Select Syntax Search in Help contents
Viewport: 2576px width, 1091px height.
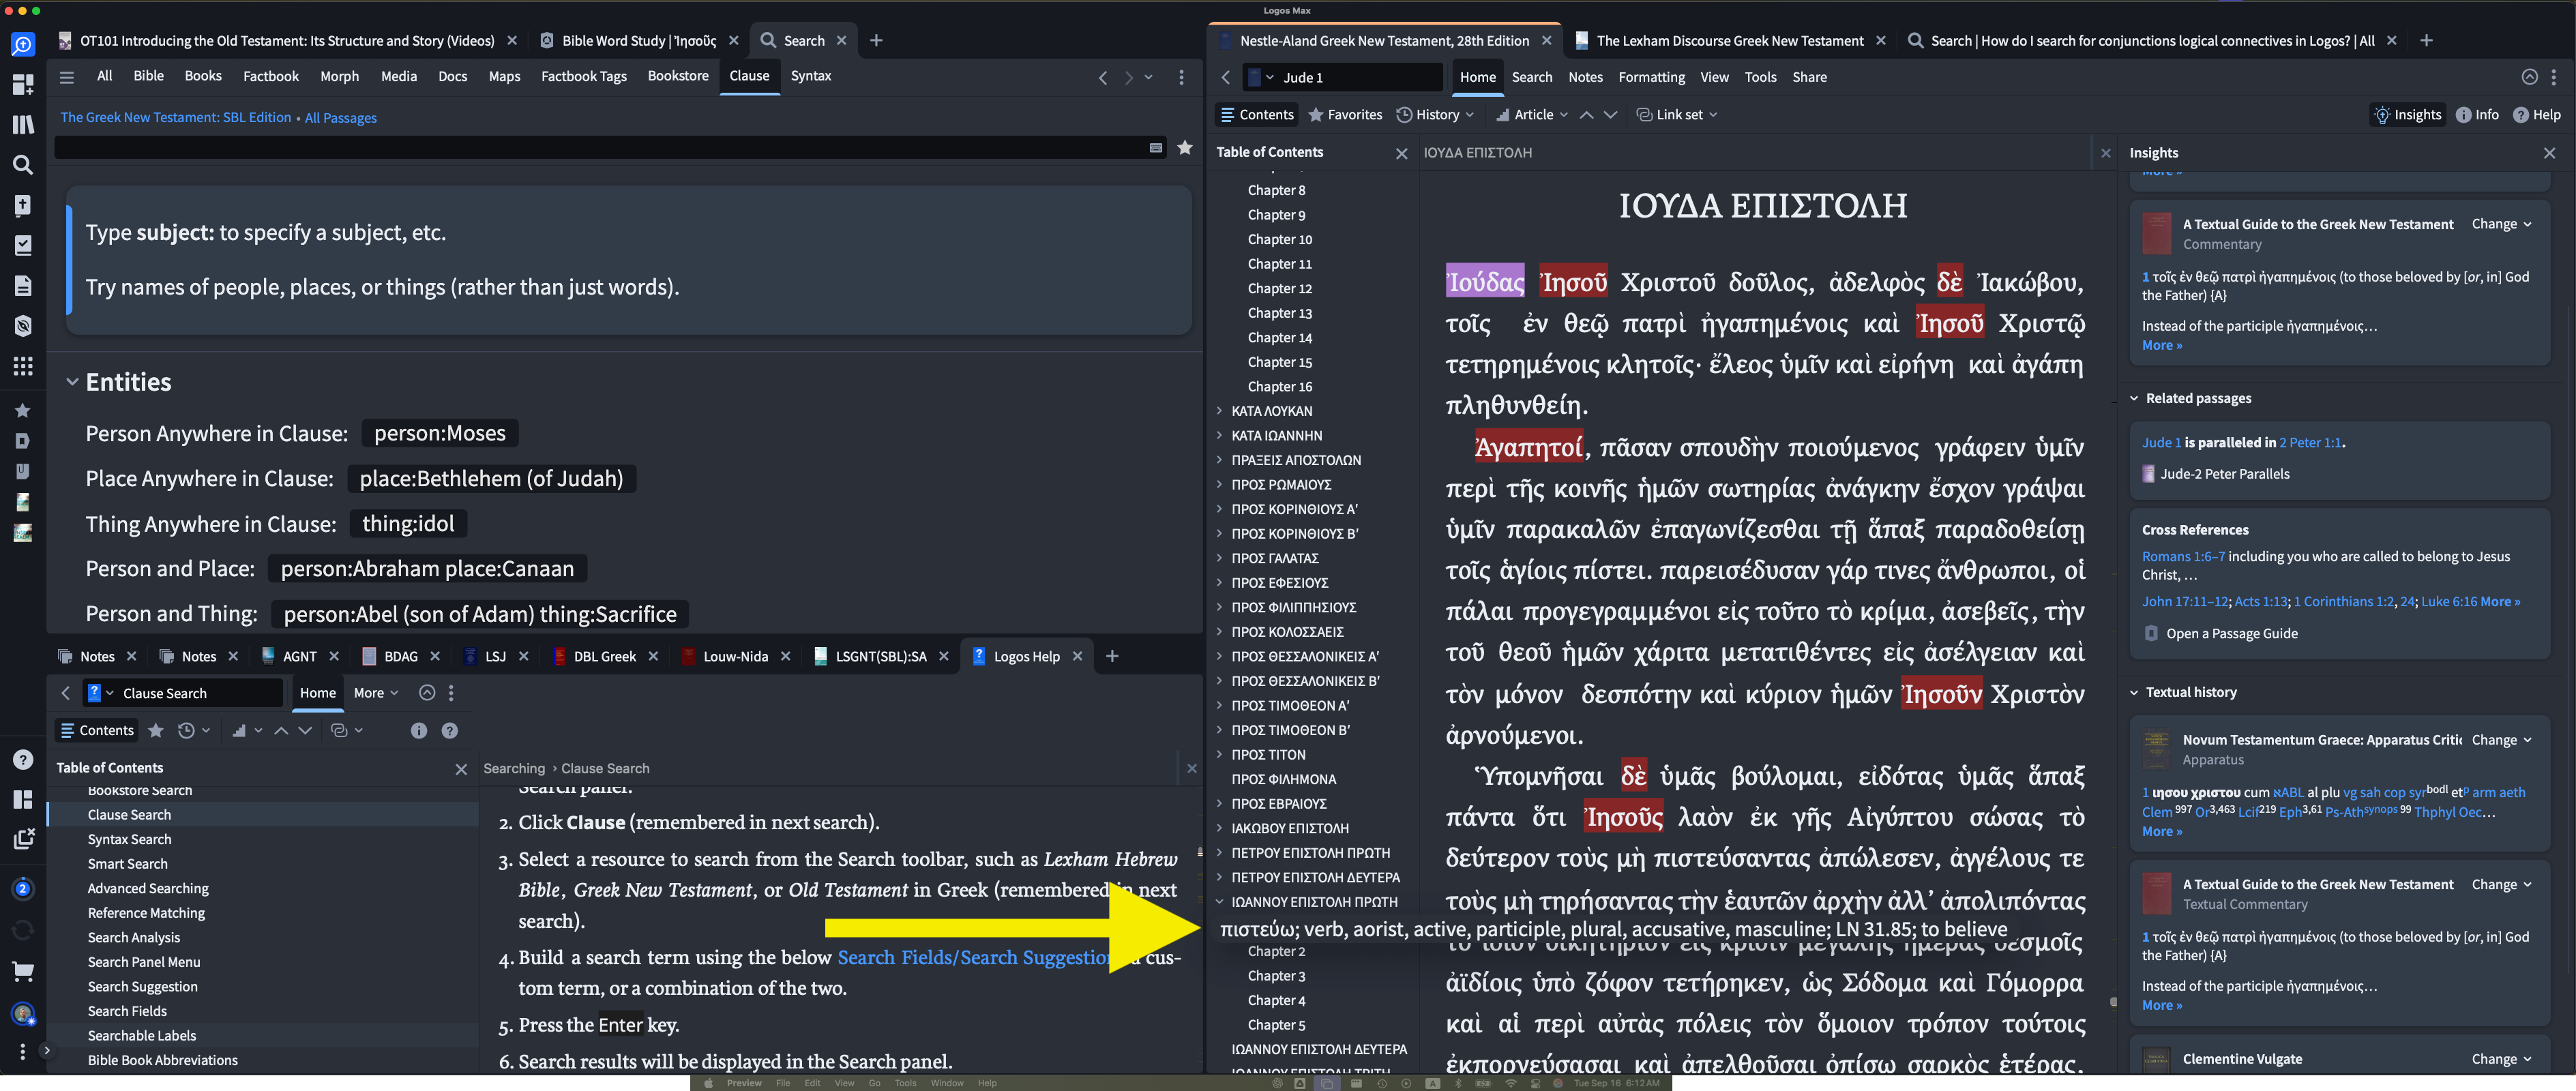[x=129, y=839]
